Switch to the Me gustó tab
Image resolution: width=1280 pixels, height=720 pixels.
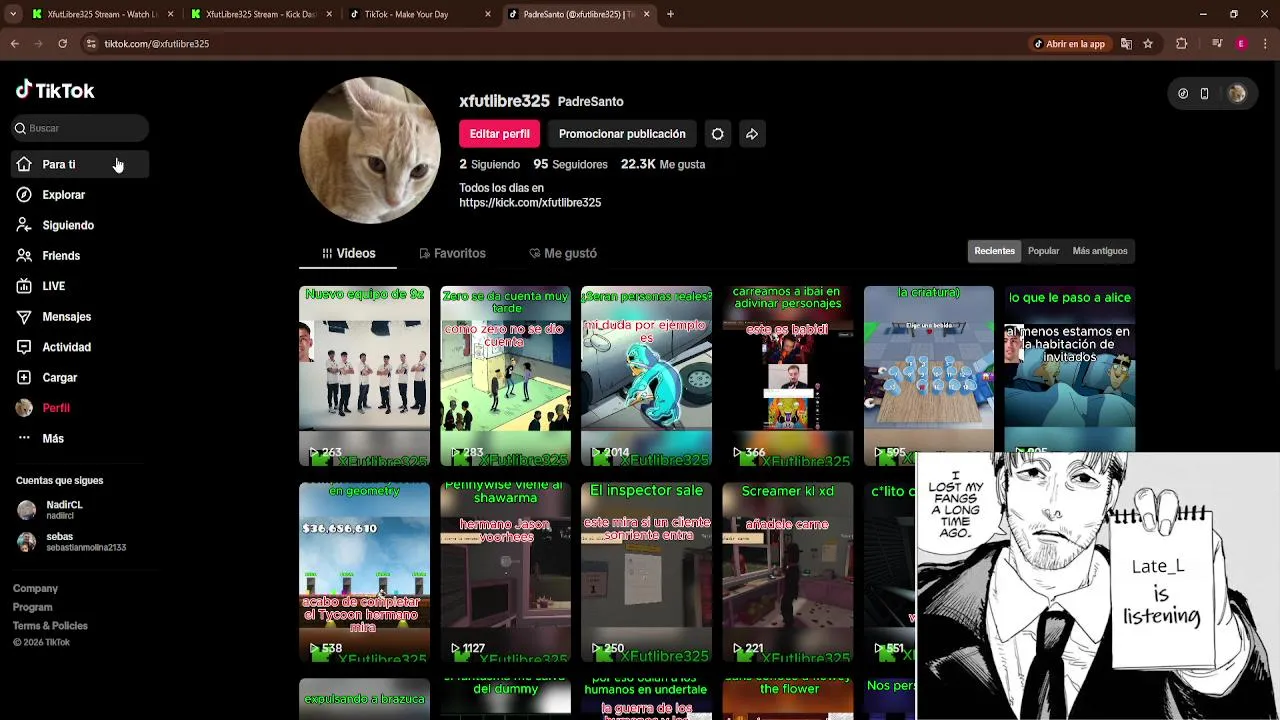click(x=562, y=254)
